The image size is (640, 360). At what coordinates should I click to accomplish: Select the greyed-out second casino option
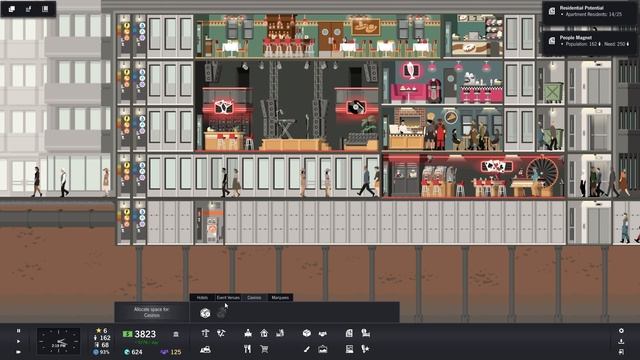click(221, 313)
